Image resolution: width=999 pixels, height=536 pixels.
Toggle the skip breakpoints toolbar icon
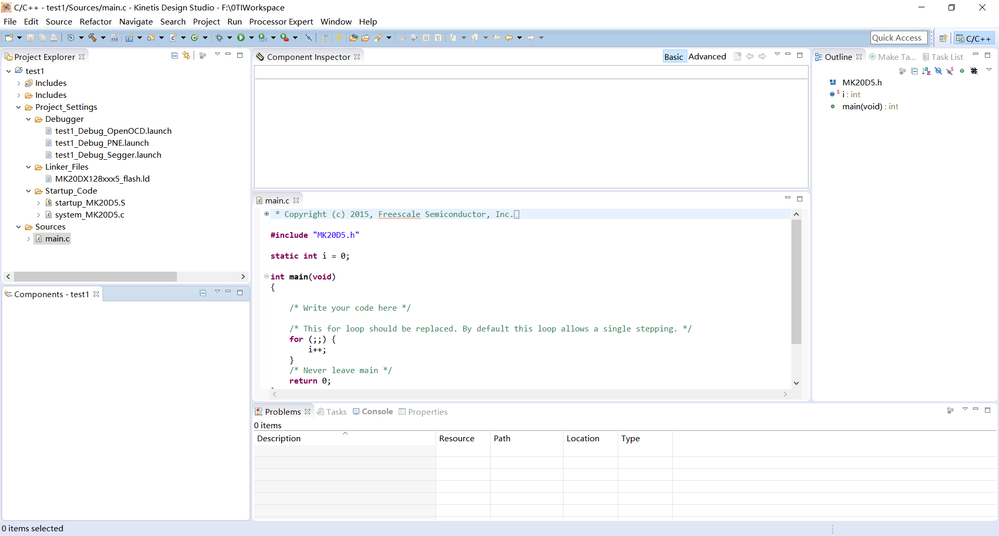tap(308, 38)
